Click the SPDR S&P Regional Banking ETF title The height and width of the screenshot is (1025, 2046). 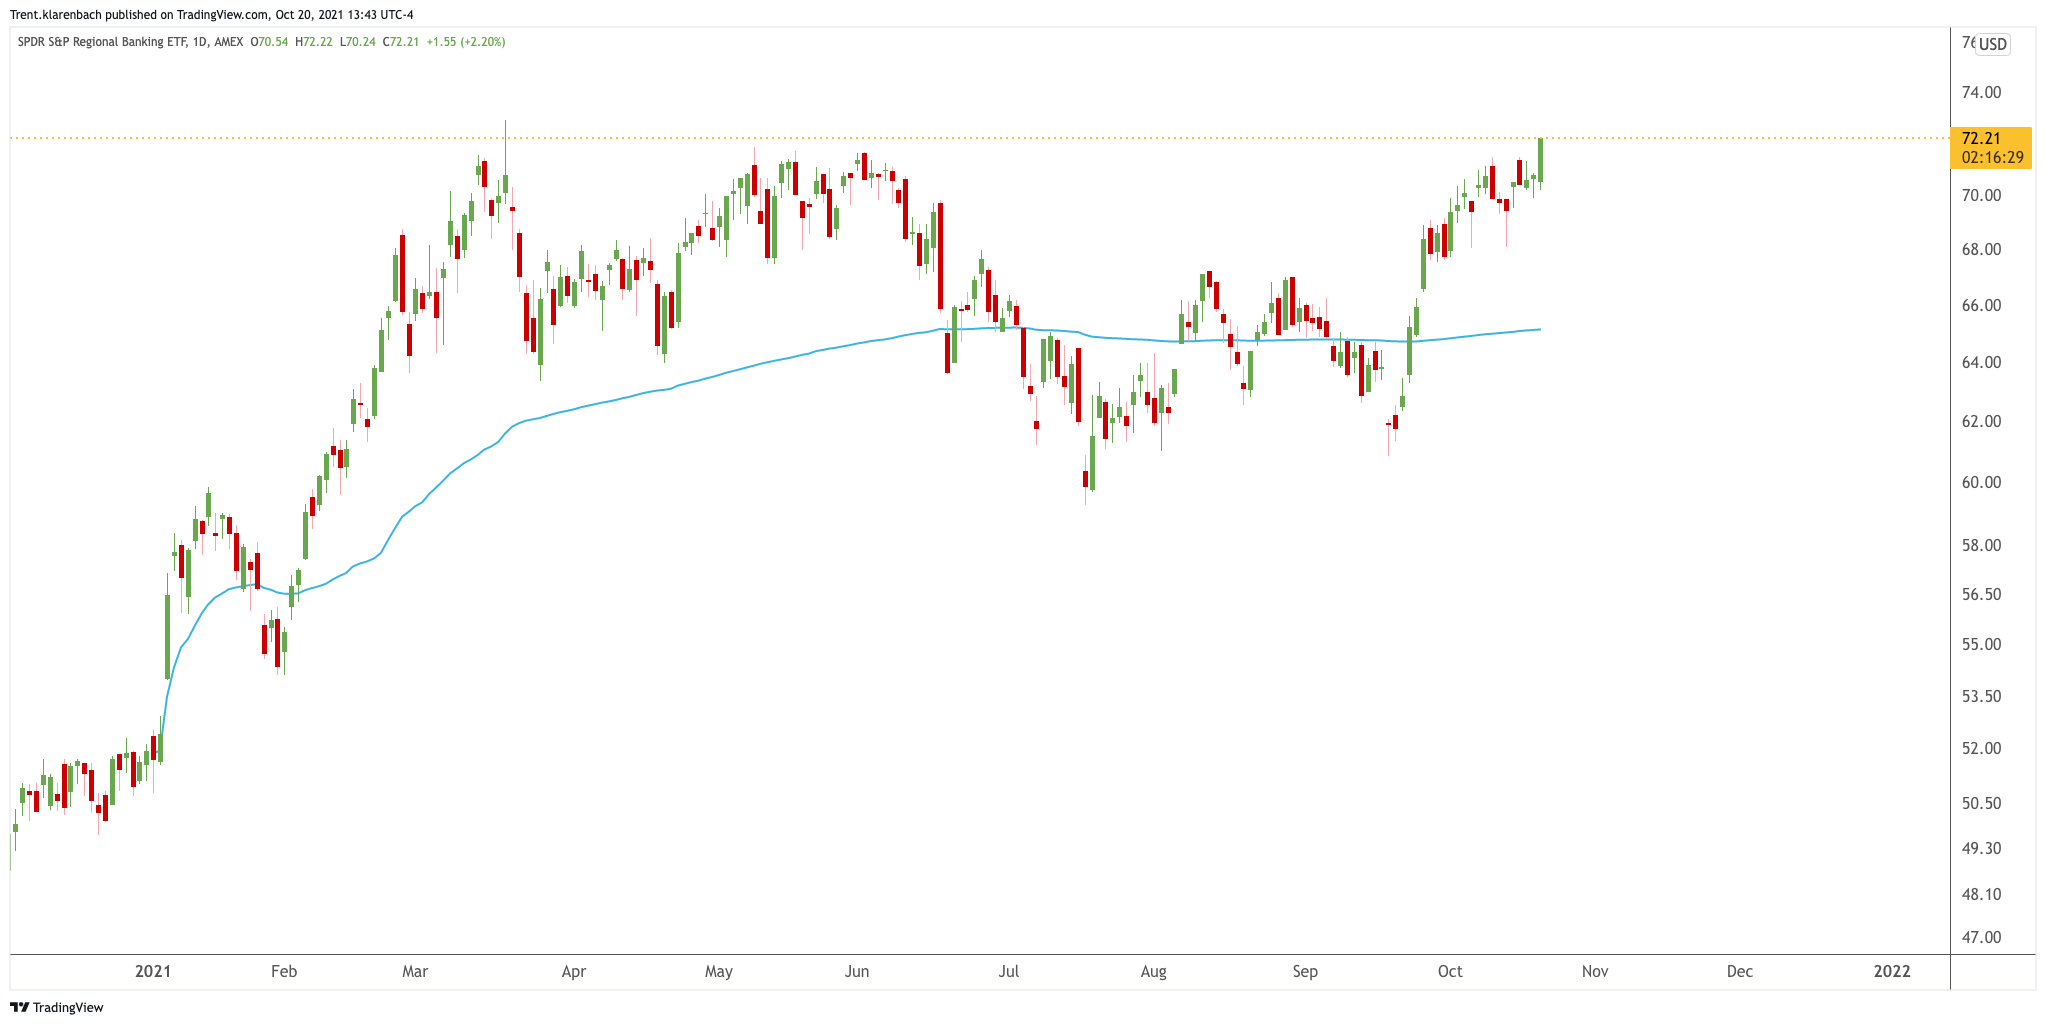102,42
